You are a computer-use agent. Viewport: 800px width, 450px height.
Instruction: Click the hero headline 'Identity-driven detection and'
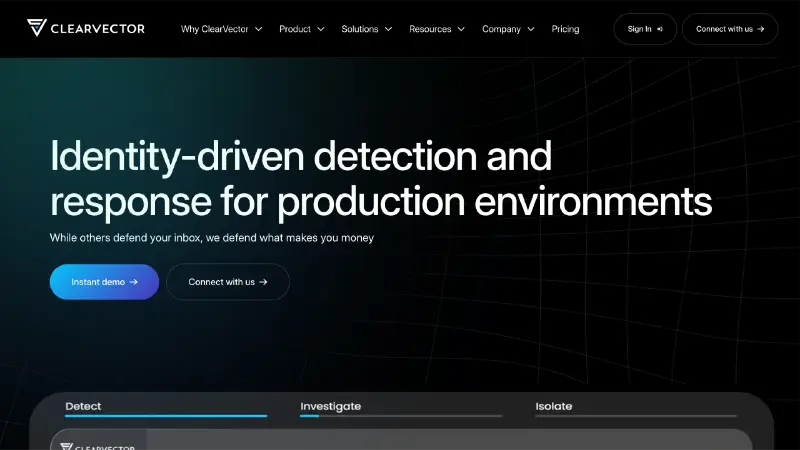[301, 156]
